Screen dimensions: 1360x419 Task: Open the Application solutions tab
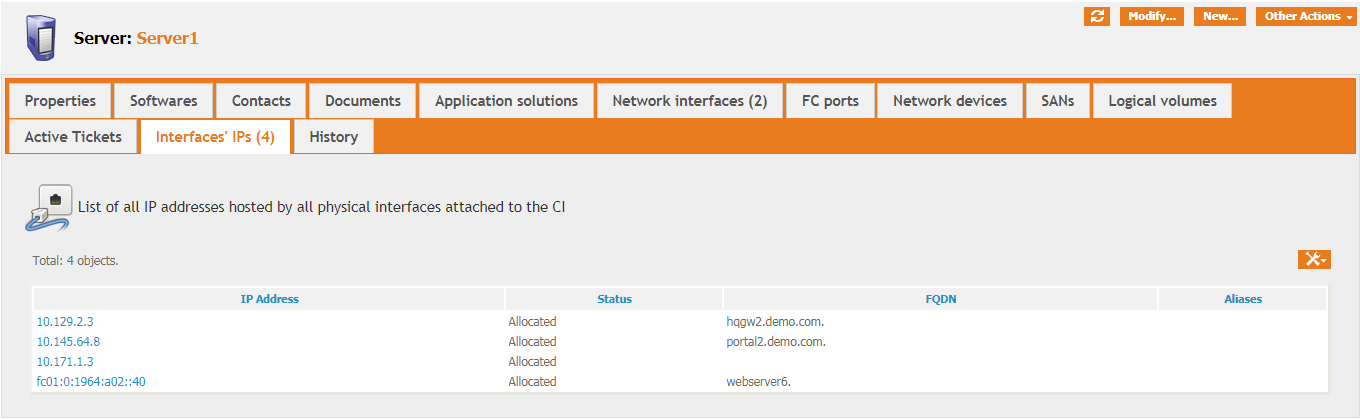click(506, 101)
